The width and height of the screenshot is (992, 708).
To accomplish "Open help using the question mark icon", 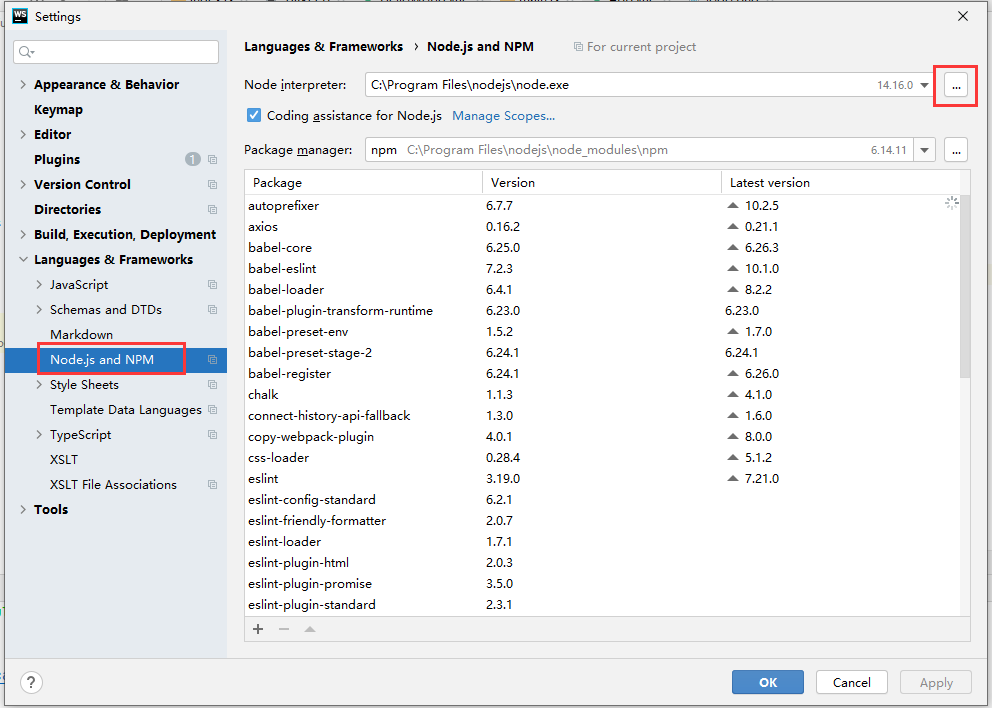I will click(x=30, y=682).
